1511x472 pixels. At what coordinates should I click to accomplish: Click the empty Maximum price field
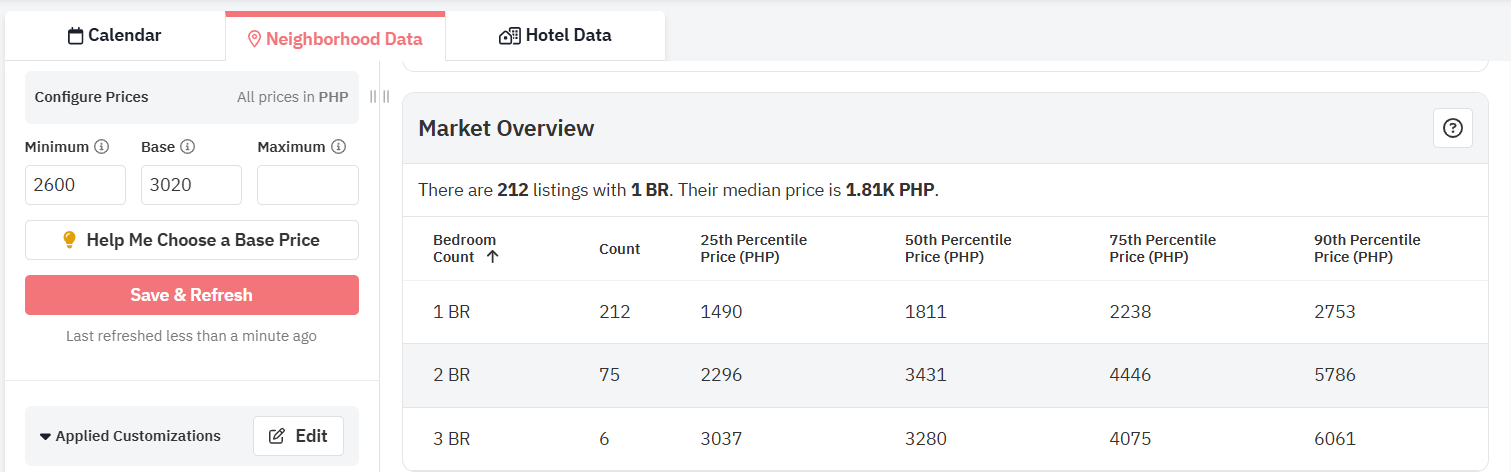(x=307, y=185)
